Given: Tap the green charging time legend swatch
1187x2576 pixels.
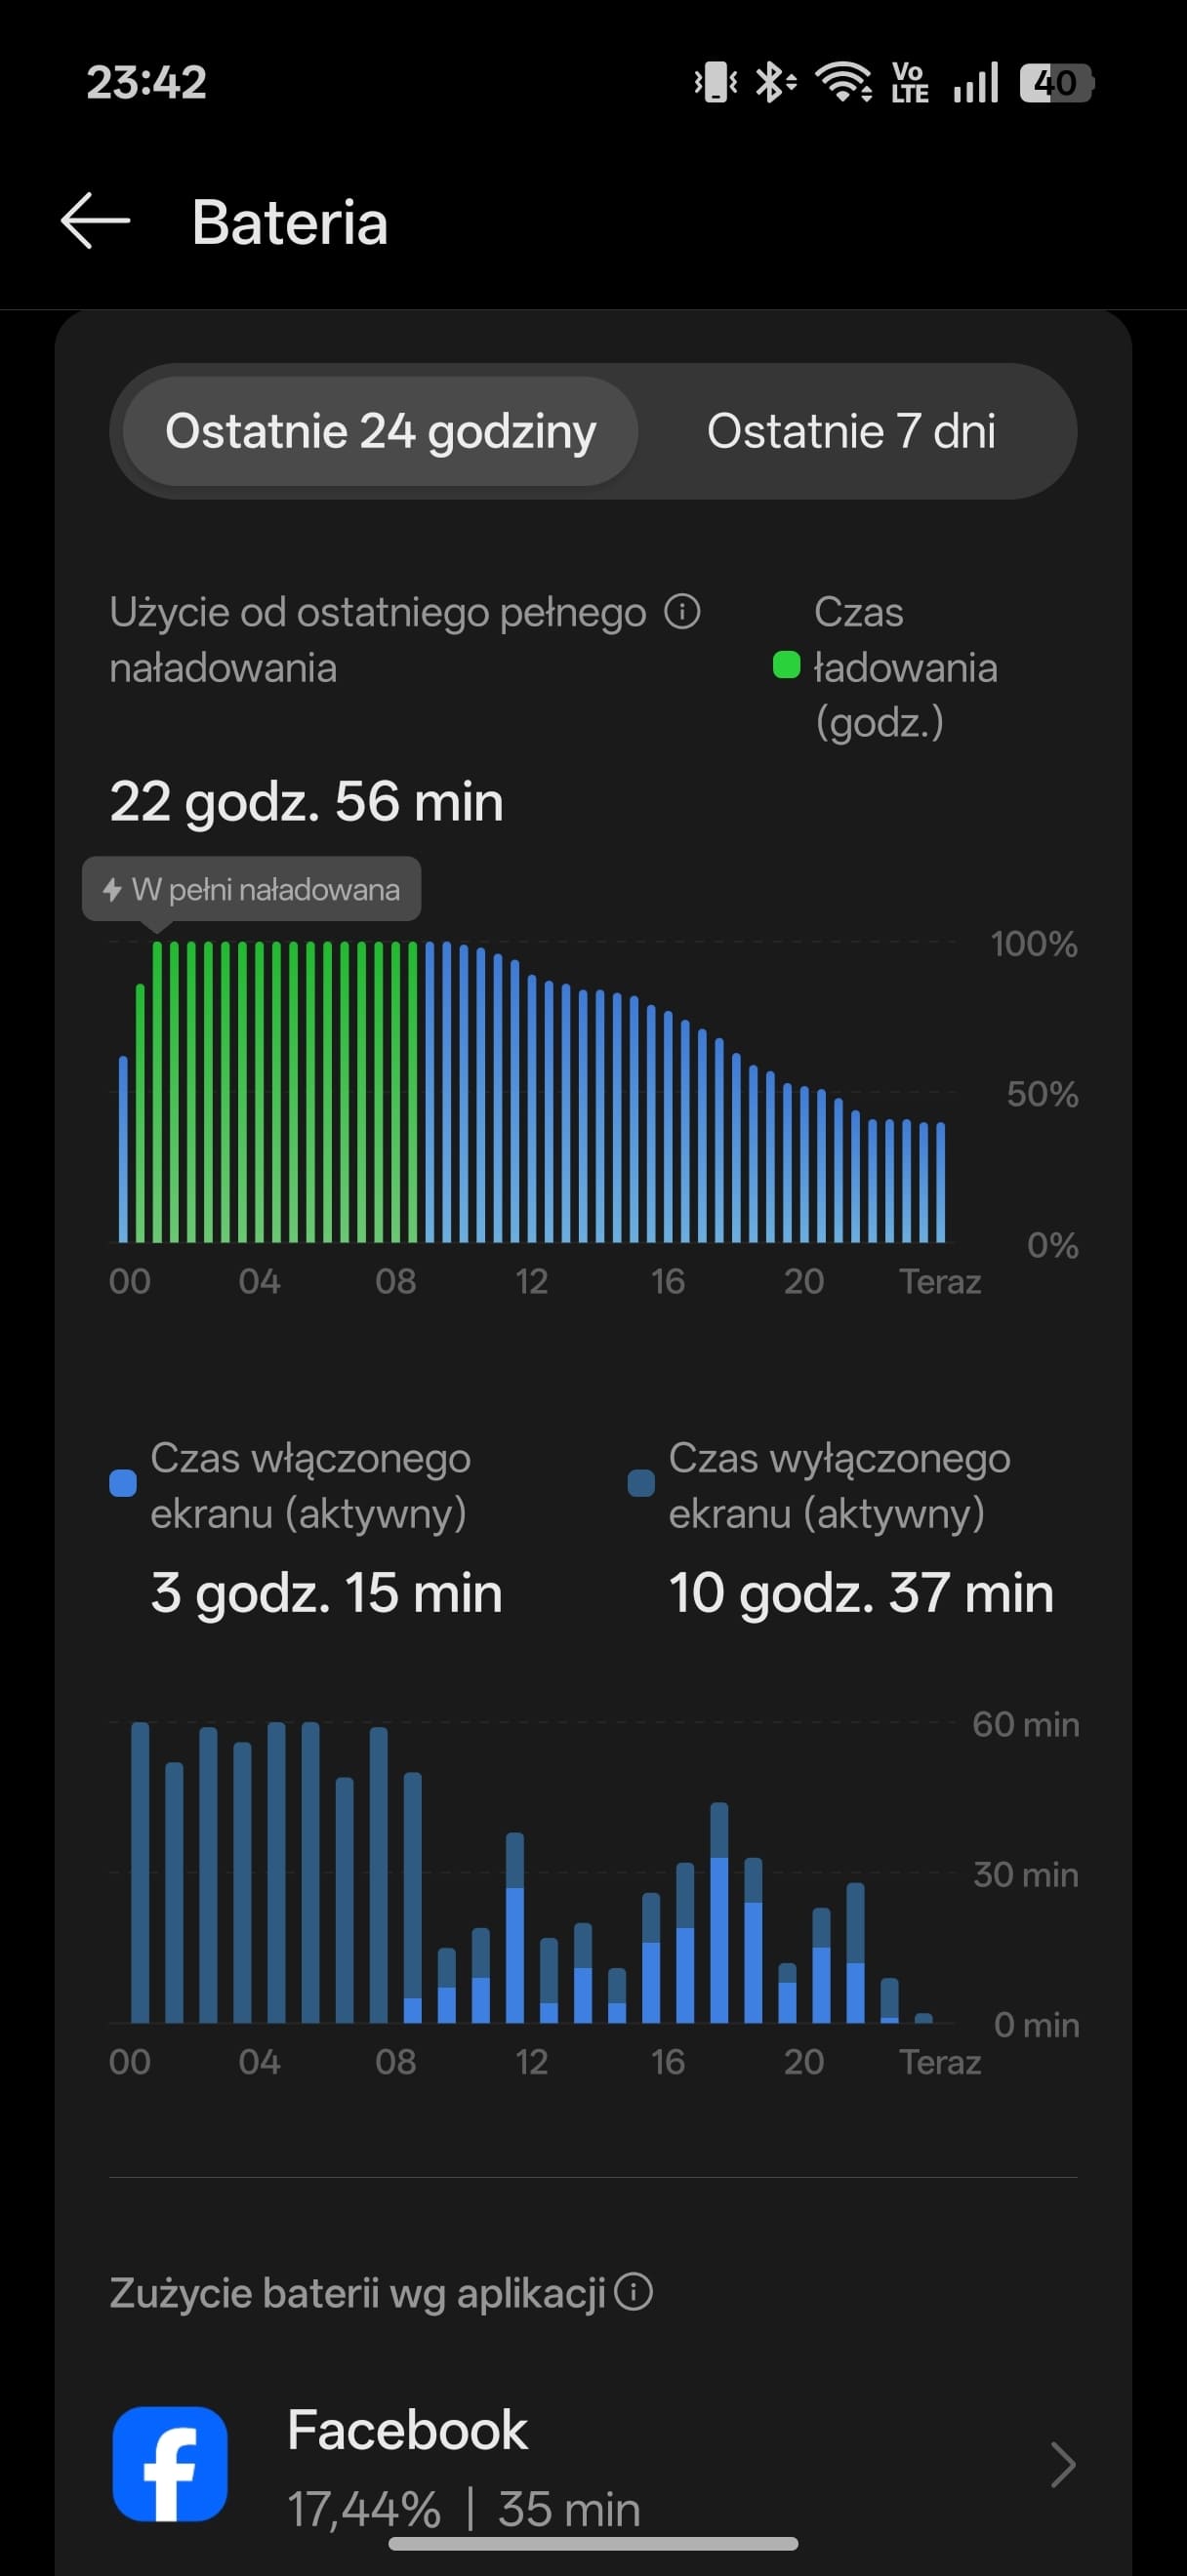Looking at the screenshot, I should click(787, 665).
